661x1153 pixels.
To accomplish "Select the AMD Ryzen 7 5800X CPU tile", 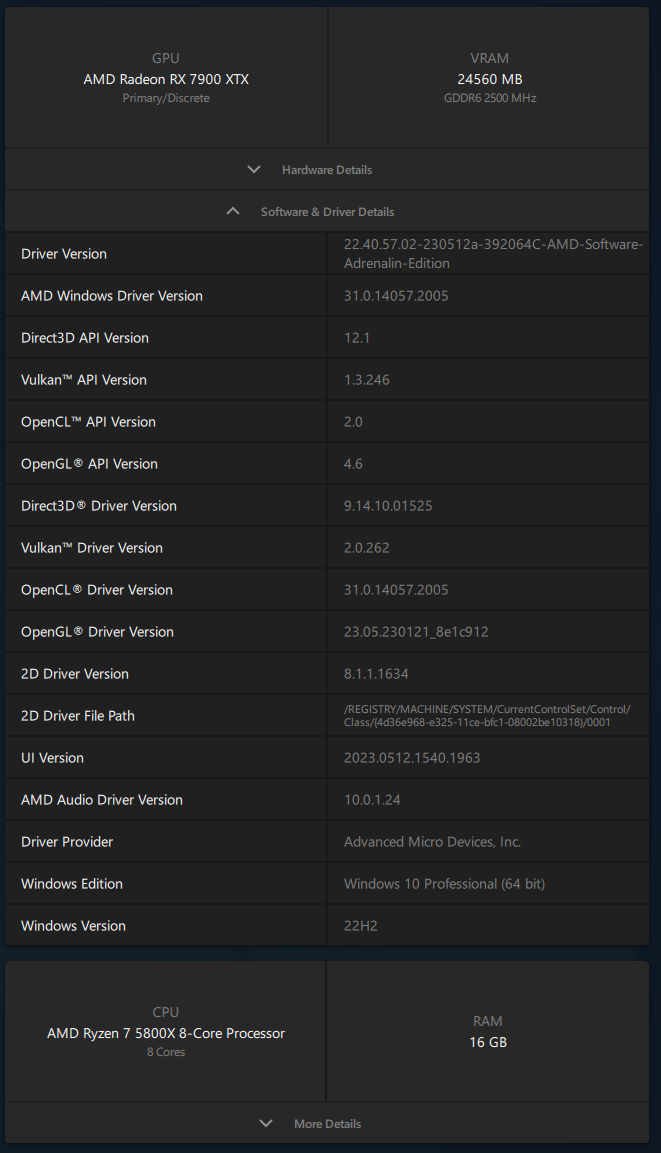I will (165, 1031).
